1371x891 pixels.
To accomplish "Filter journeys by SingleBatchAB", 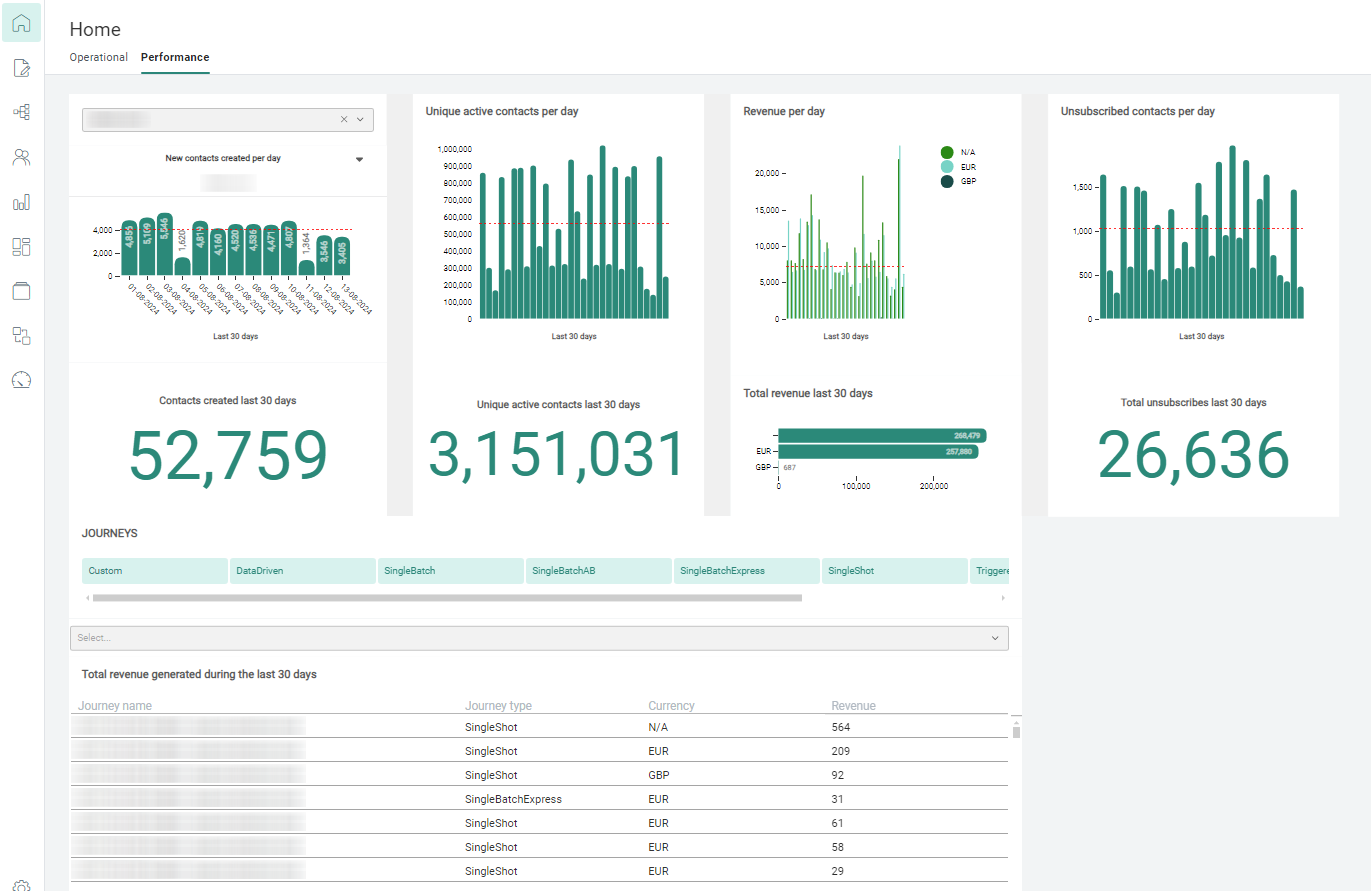I will [598, 571].
